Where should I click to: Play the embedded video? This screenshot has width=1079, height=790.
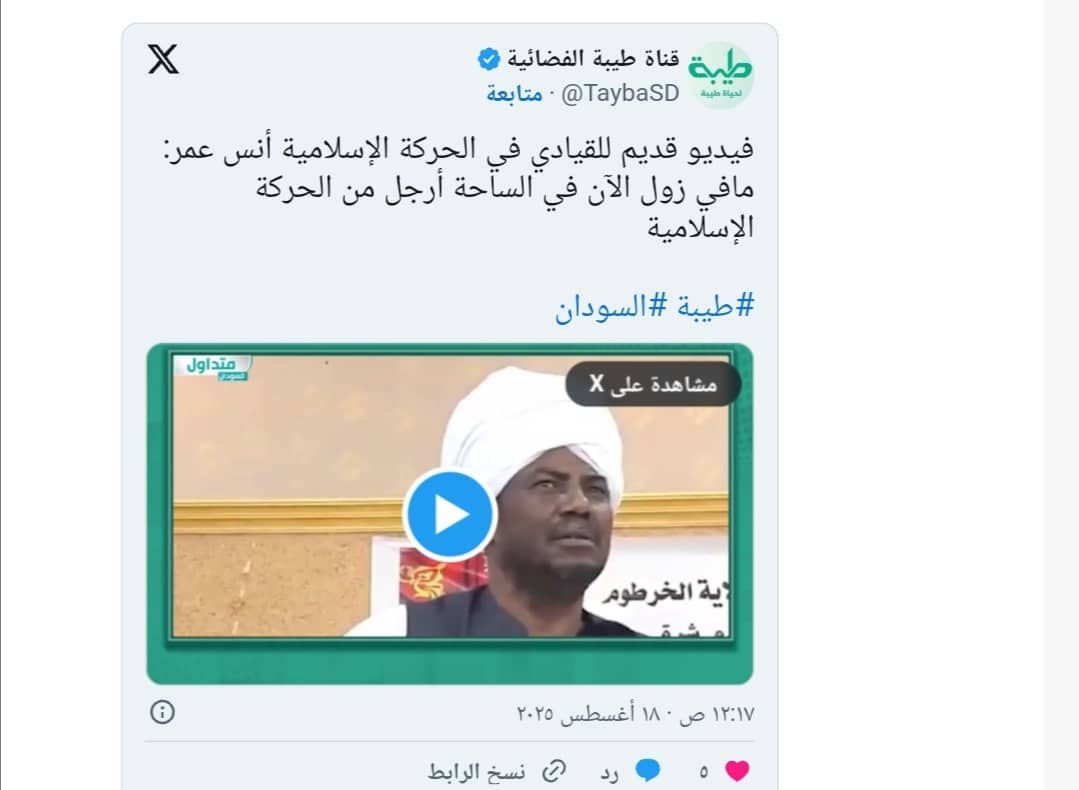[450, 515]
